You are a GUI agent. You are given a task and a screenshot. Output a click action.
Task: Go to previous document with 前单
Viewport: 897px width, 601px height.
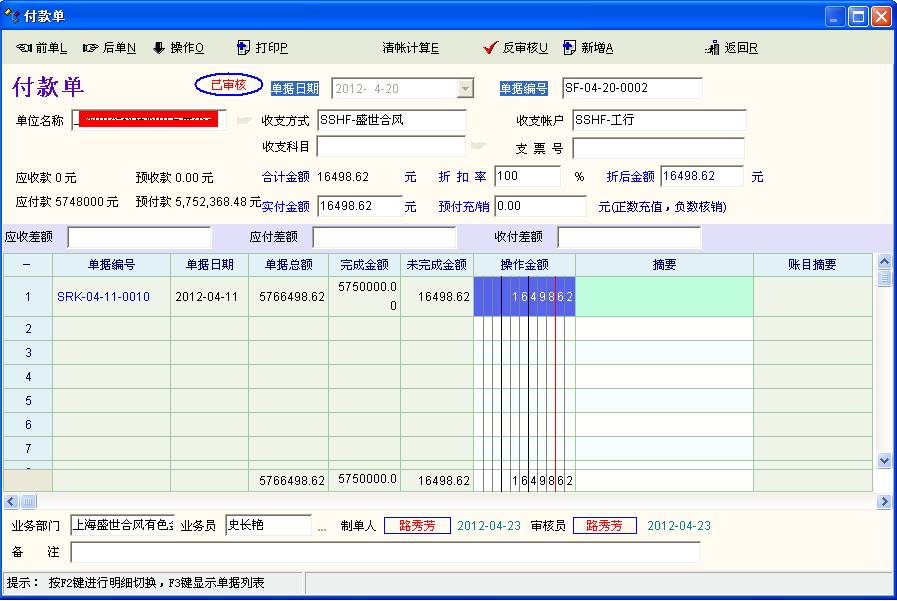pyautogui.click(x=42, y=48)
